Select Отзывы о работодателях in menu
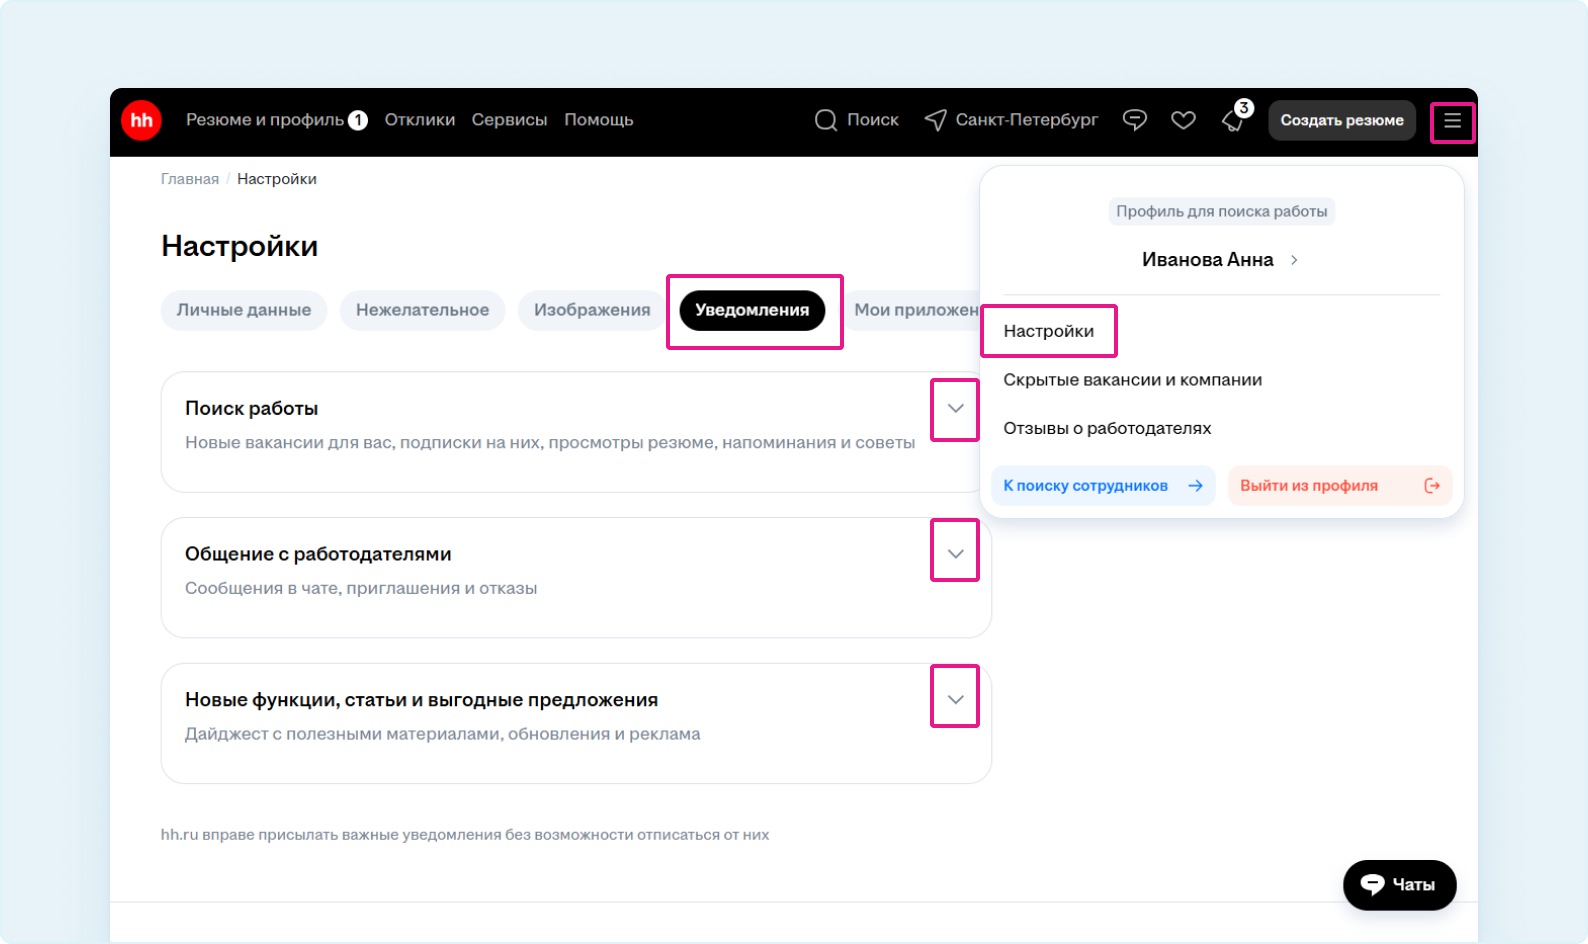 [1107, 428]
